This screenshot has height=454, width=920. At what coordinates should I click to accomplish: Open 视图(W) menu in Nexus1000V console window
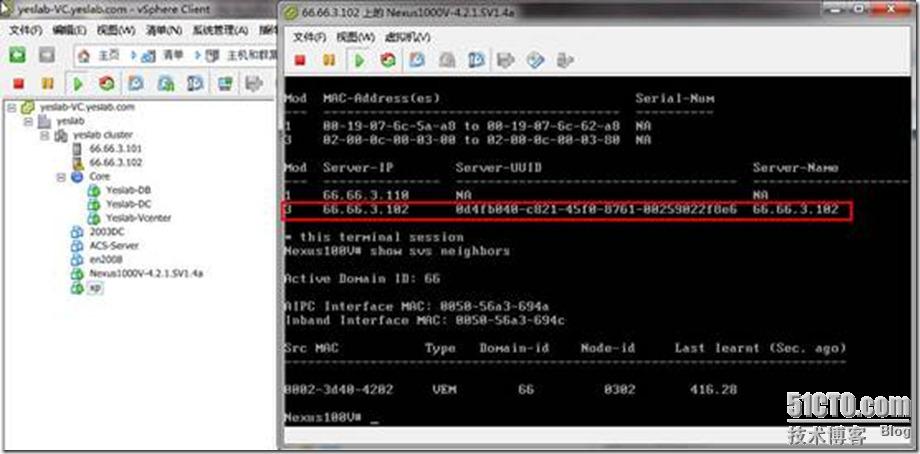pos(355,36)
